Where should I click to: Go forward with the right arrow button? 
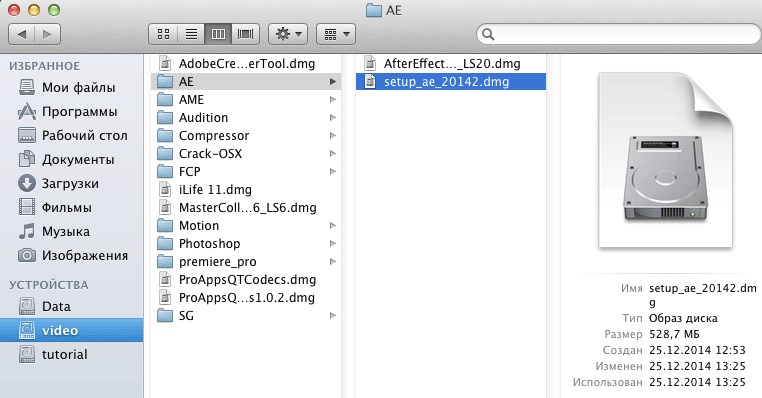pos(48,34)
